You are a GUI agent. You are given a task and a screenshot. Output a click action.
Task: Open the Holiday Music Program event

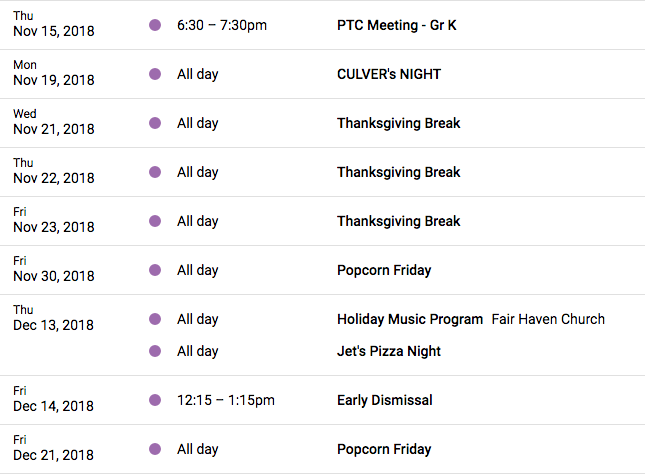click(410, 319)
